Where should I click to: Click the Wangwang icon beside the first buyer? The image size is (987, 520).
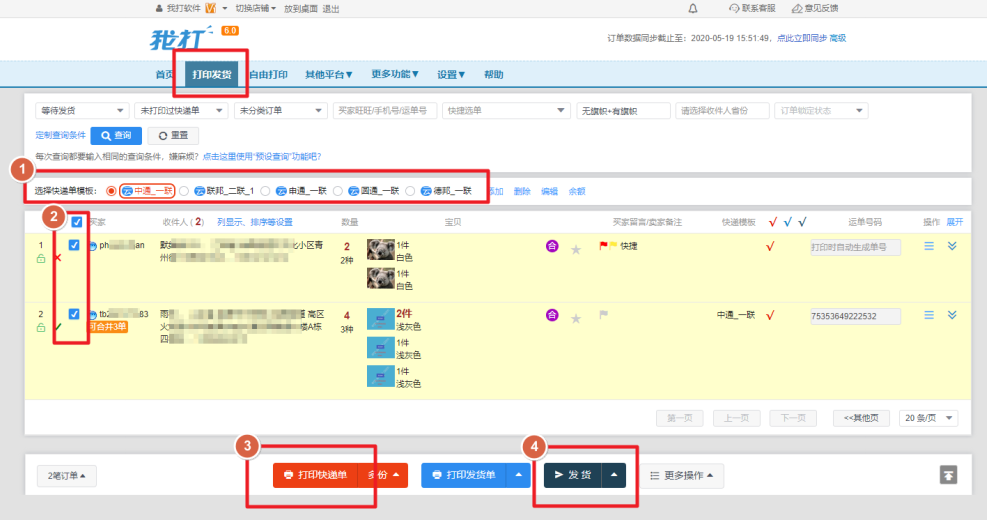tap(93, 246)
